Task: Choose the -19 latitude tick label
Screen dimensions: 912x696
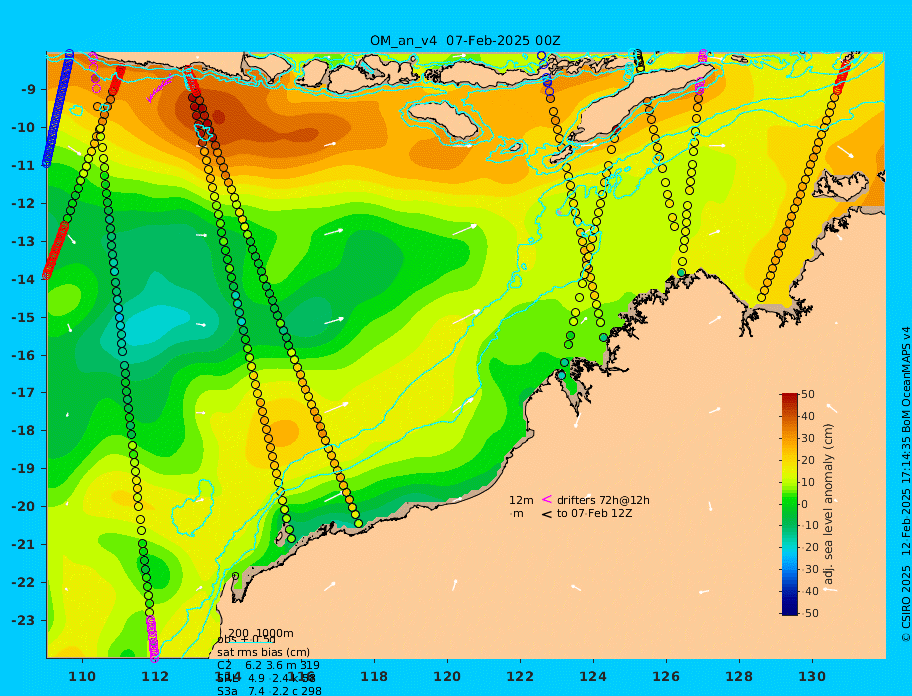Action: [x=23, y=469]
